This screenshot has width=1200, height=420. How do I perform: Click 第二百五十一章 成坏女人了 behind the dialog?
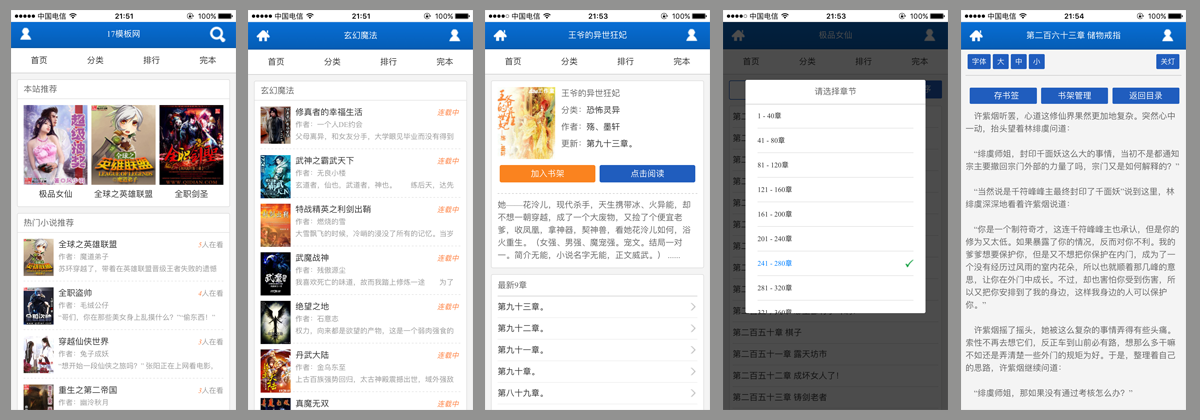click(788, 375)
